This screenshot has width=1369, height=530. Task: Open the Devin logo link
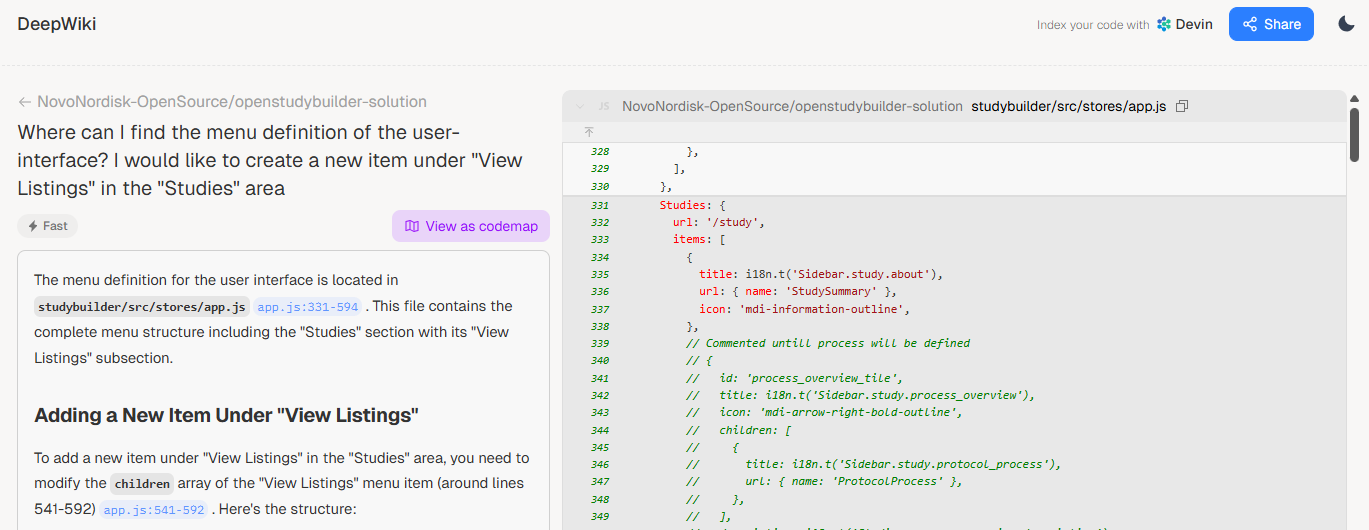(1184, 25)
